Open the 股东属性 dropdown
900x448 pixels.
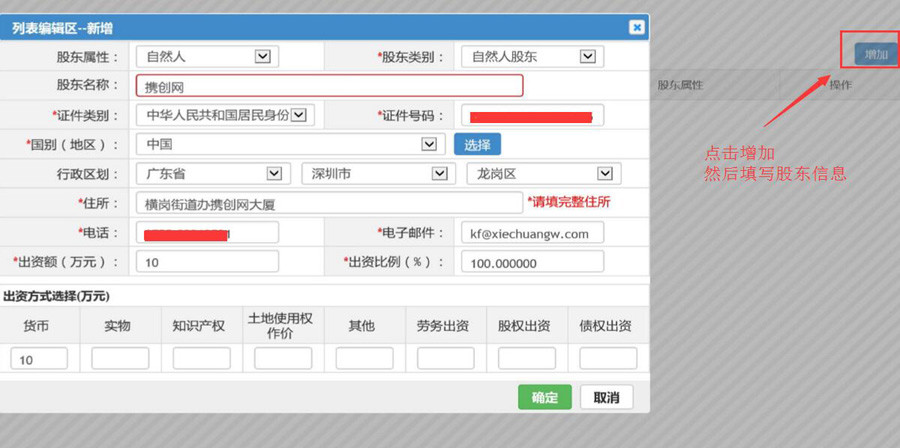point(262,57)
